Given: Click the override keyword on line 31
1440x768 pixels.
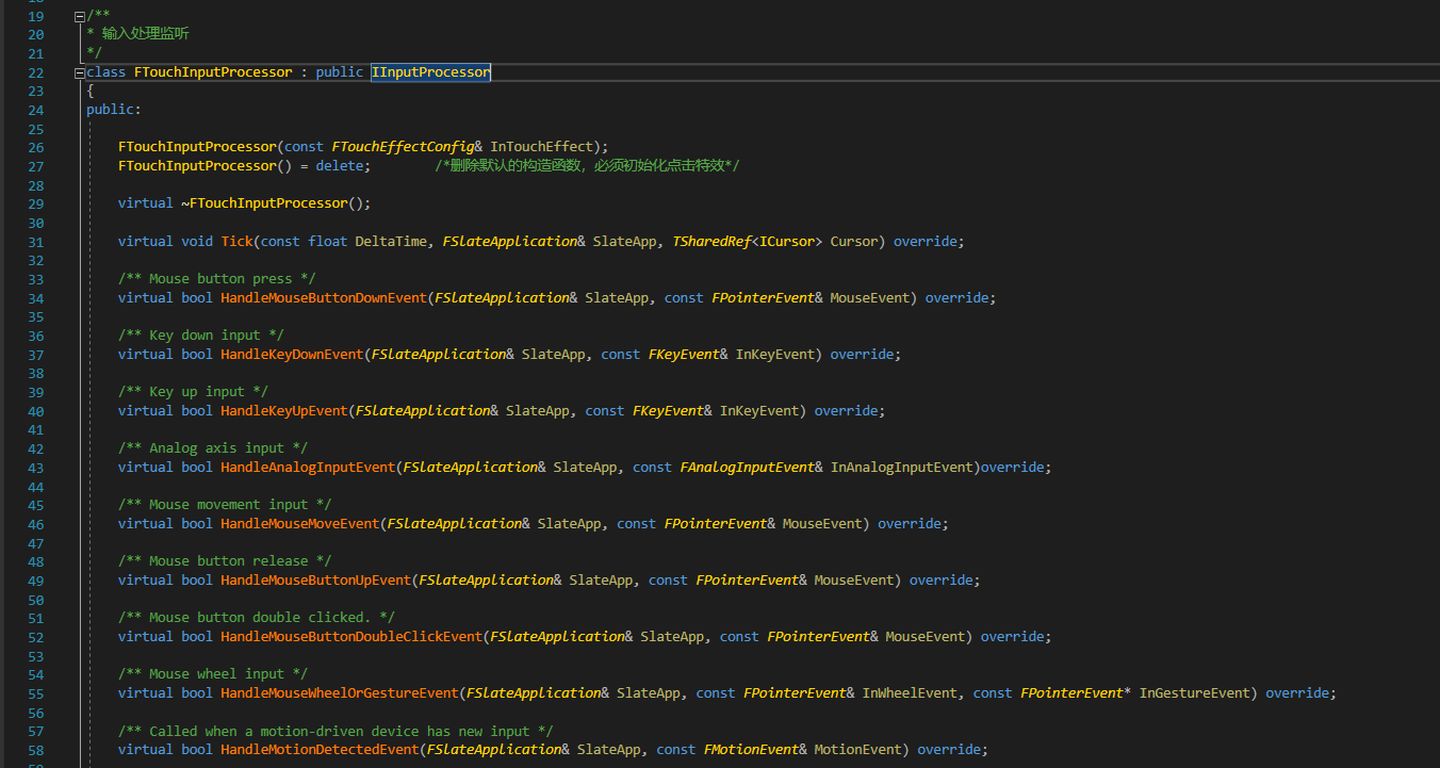Looking at the screenshot, I should (x=926, y=241).
